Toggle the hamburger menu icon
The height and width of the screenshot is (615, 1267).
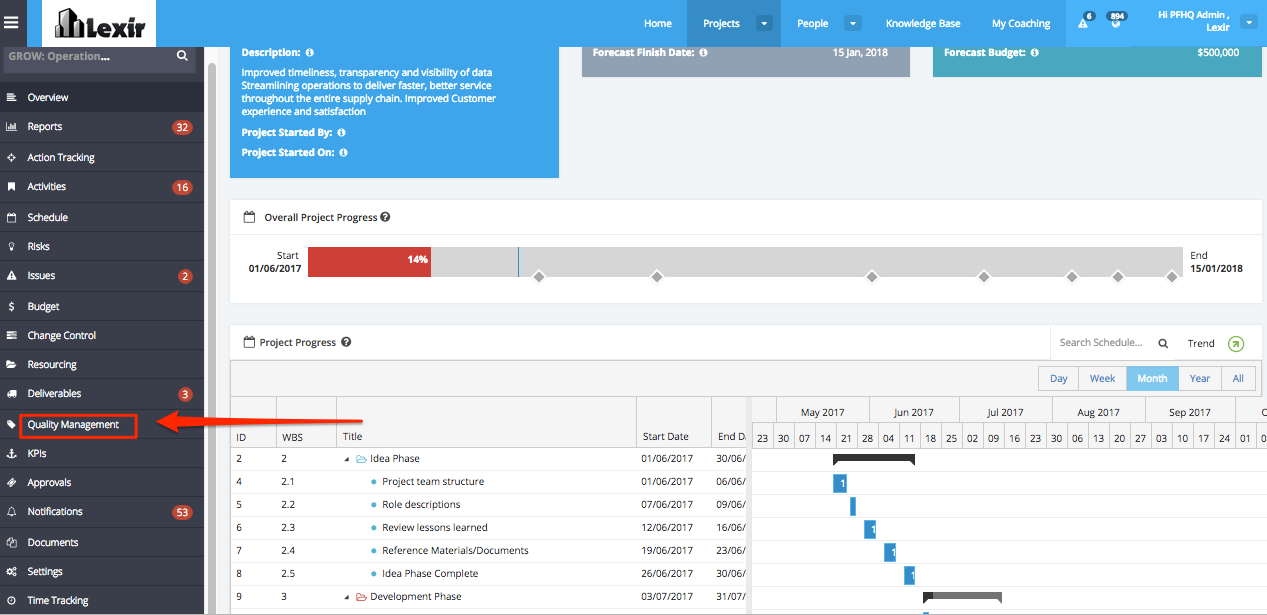11,22
